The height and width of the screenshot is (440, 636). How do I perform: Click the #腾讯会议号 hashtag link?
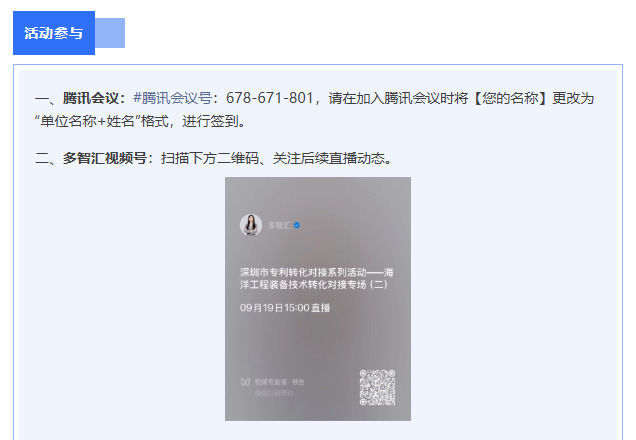pos(172,98)
